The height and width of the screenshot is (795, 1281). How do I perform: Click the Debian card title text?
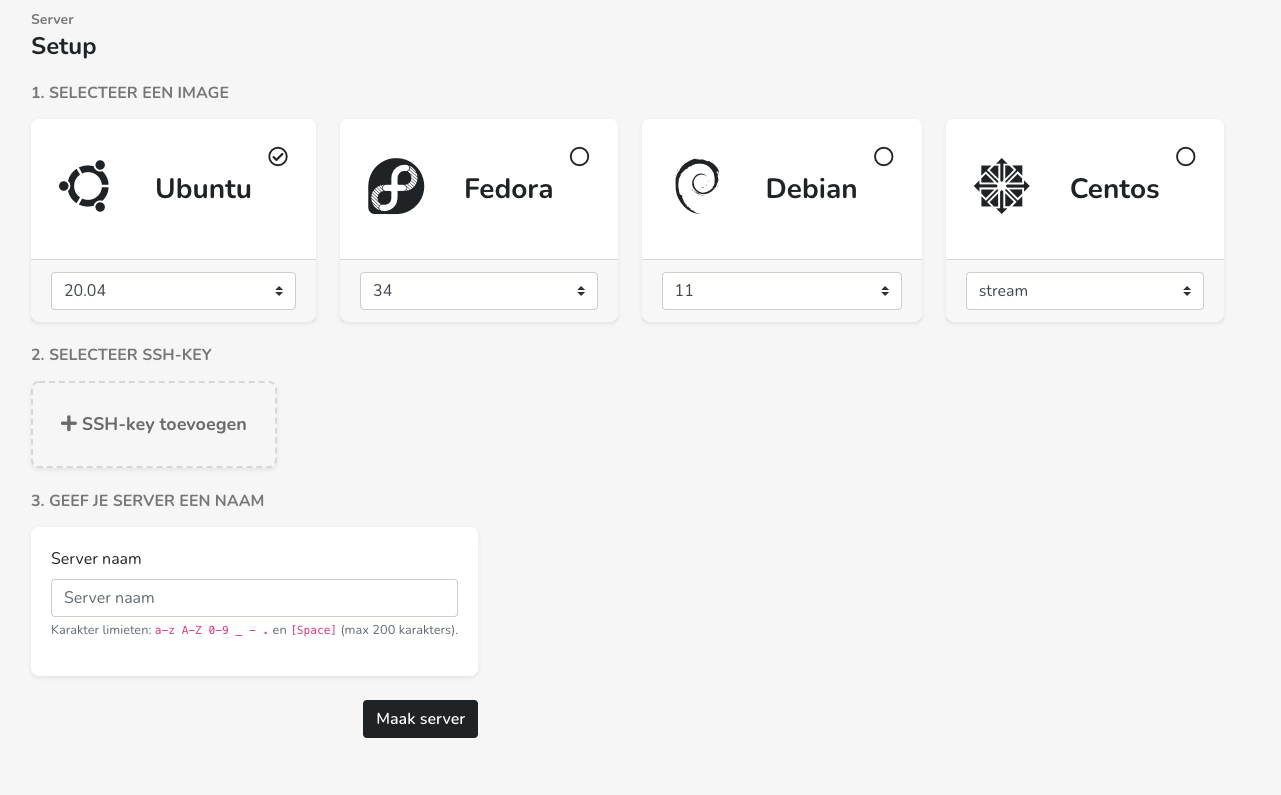[x=811, y=189]
